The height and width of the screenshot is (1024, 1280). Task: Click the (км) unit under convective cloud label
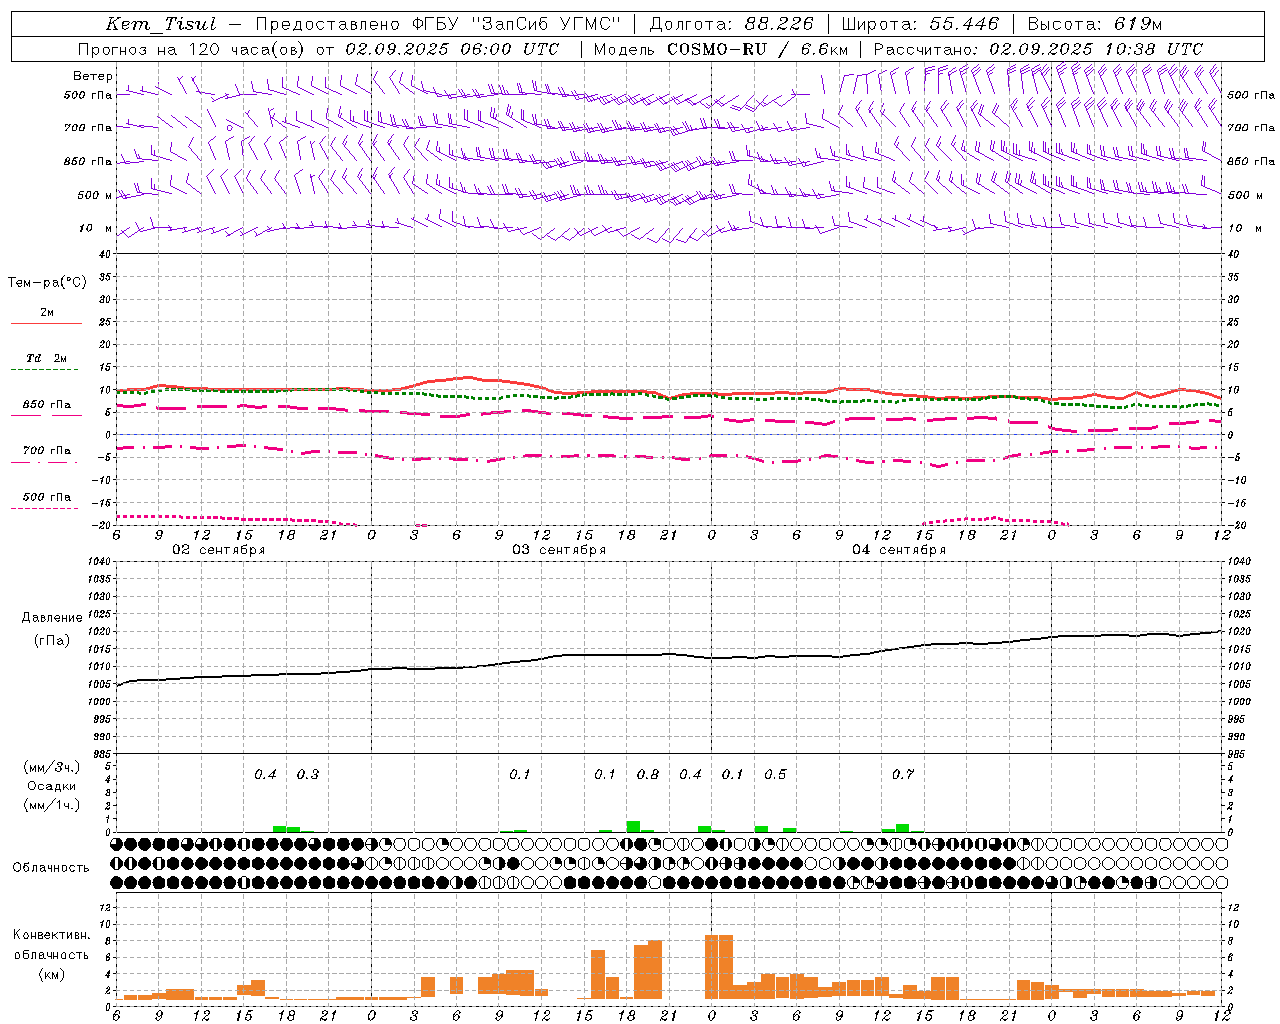click(x=51, y=974)
